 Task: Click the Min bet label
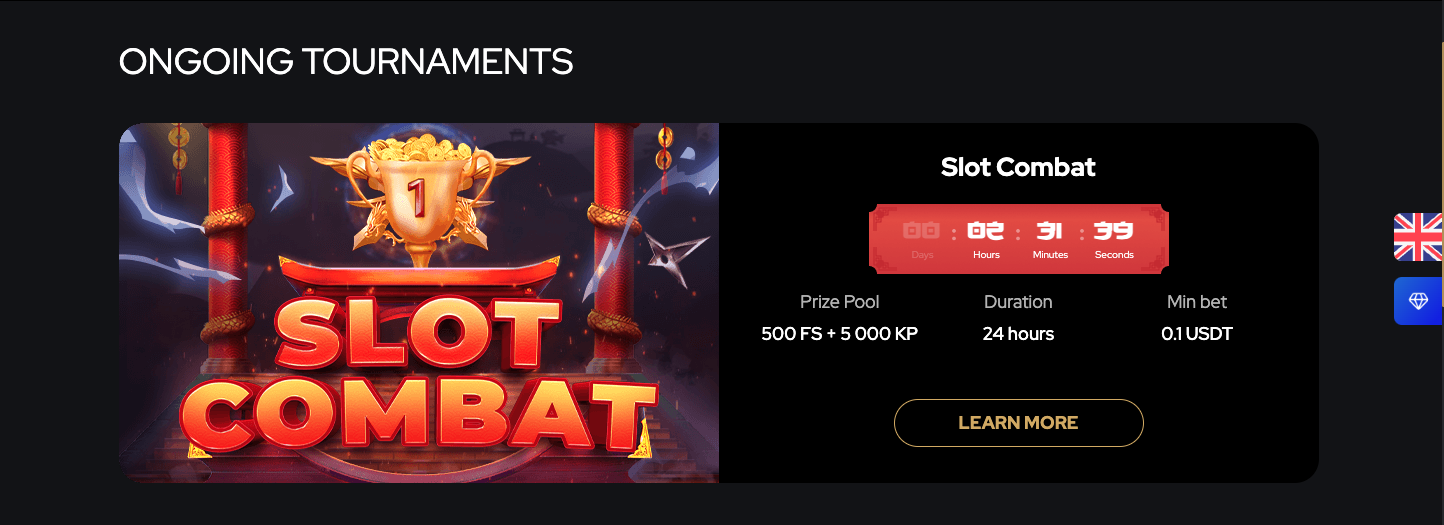pos(1197,302)
